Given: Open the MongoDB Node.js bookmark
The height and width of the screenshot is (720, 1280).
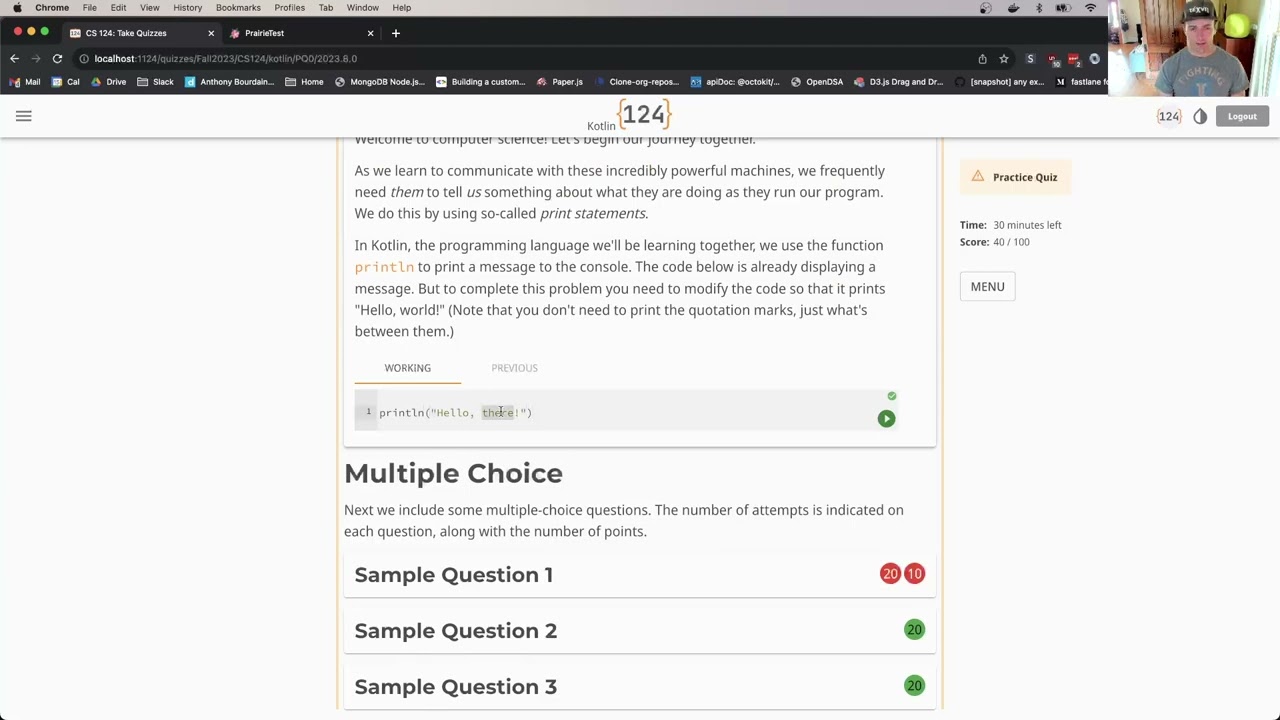Looking at the screenshot, I should pyautogui.click(x=380, y=82).
